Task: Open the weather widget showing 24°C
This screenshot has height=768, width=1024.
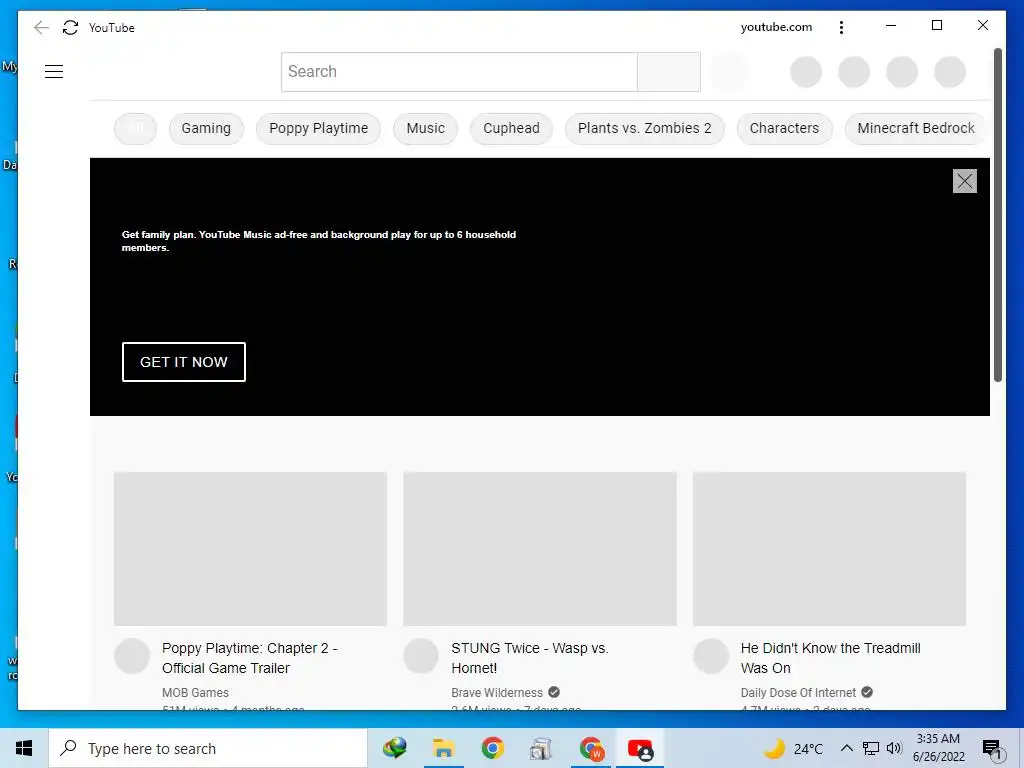Action: tap(793, 748)
